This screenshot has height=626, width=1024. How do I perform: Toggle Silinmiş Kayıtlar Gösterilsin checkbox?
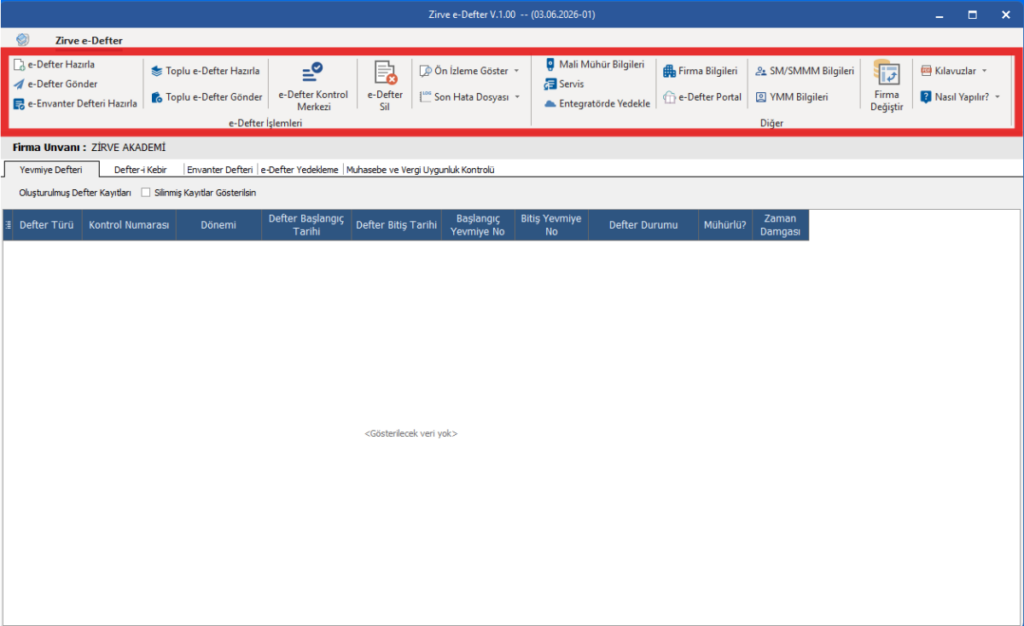(146, 193)
